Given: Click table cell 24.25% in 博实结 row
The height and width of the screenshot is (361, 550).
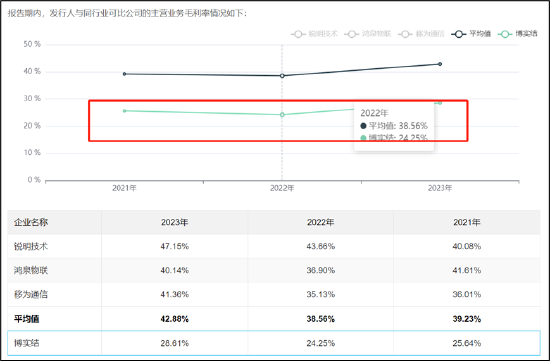Looking at the screenshot, I should (321, 343).
